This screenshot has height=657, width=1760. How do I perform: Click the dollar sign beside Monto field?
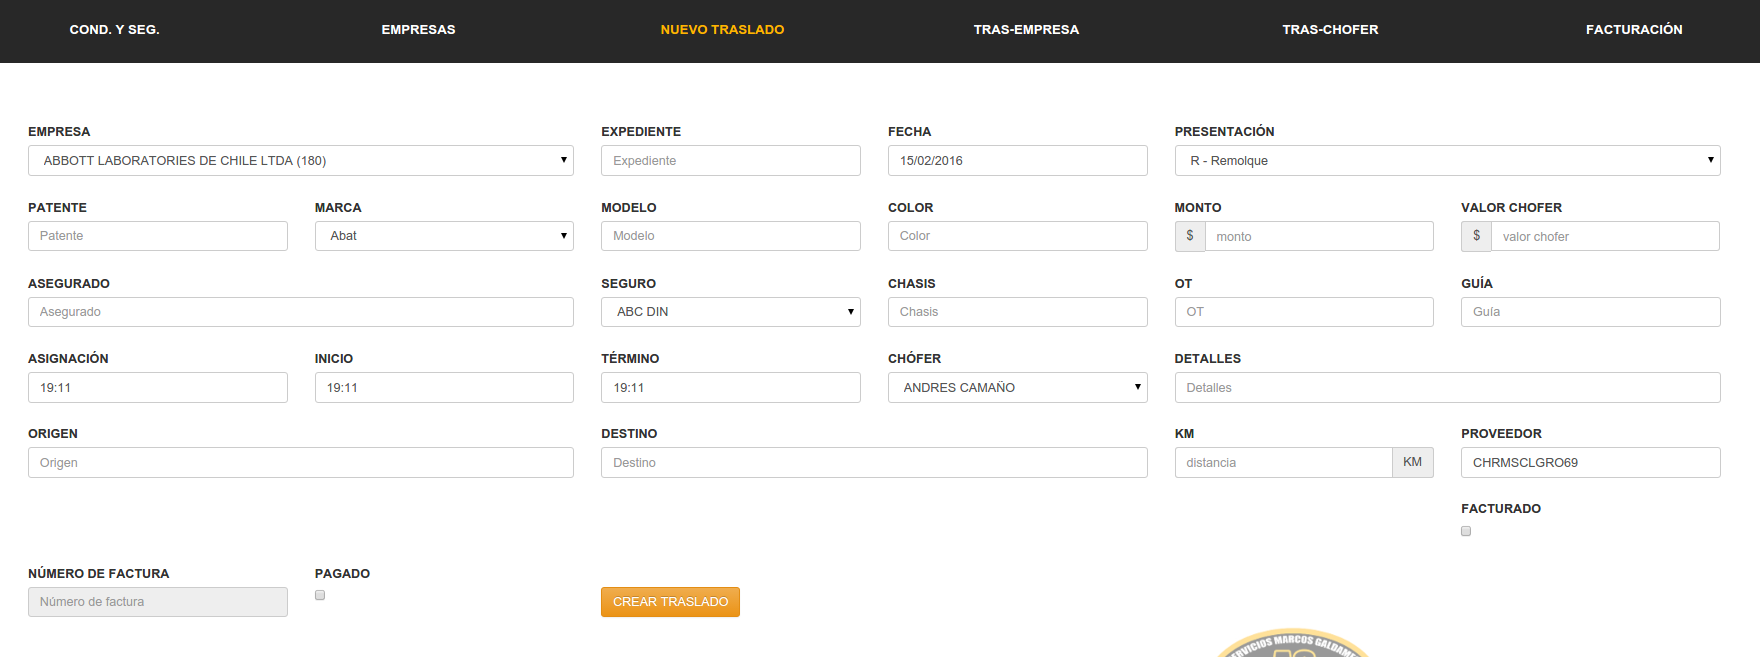pyautogui.click(x=1189, y=236)
